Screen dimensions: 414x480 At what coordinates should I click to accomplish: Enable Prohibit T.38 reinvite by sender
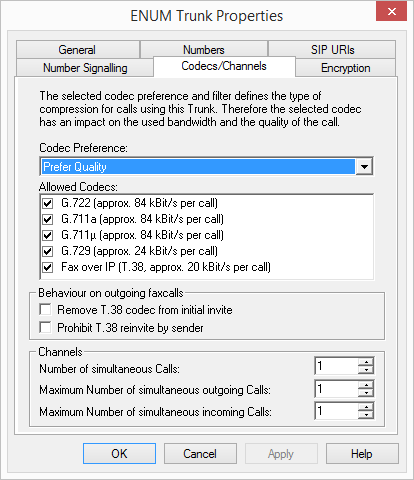(45, 327)
